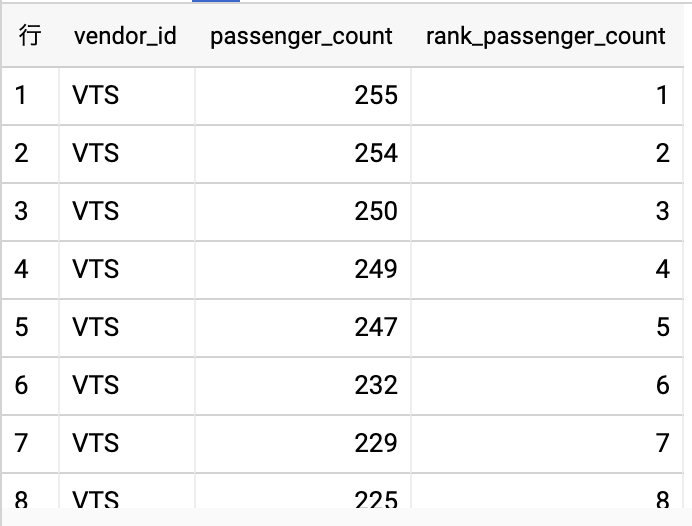This screenshot has height=526, width=692.
Task: Select row number 5 in the 行 column
Action: 22,327
